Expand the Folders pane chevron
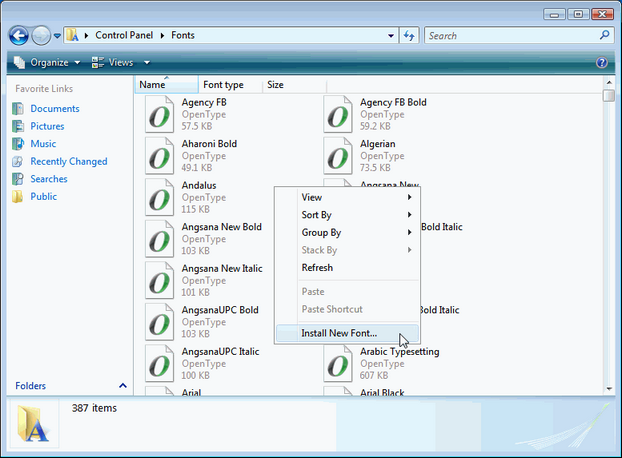Image resolution: width=622 pixels, height=458 pixels. click(x=123, y=385)
